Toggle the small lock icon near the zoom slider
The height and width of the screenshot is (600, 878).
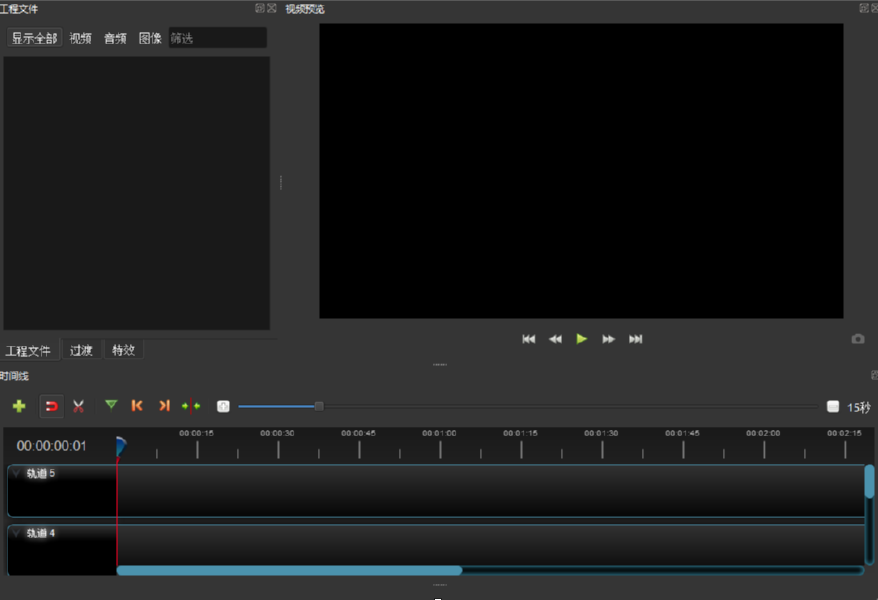click(x=224, y=406)
